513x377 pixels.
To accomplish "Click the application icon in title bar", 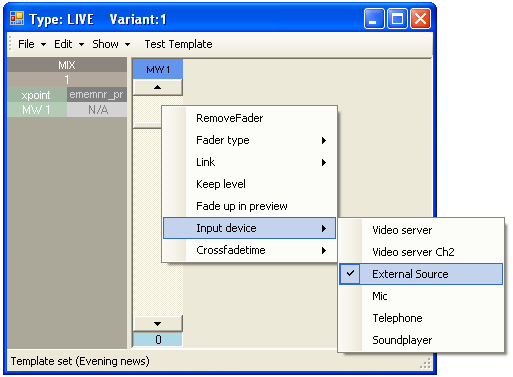I will [17, 18].
